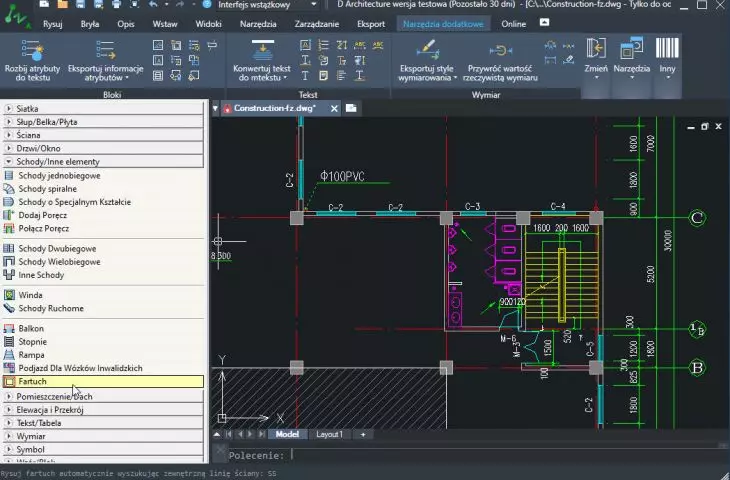The height and width of the screenshot is (480, 730).
Task: Open the Online ribbon tab
Action: 514,24
